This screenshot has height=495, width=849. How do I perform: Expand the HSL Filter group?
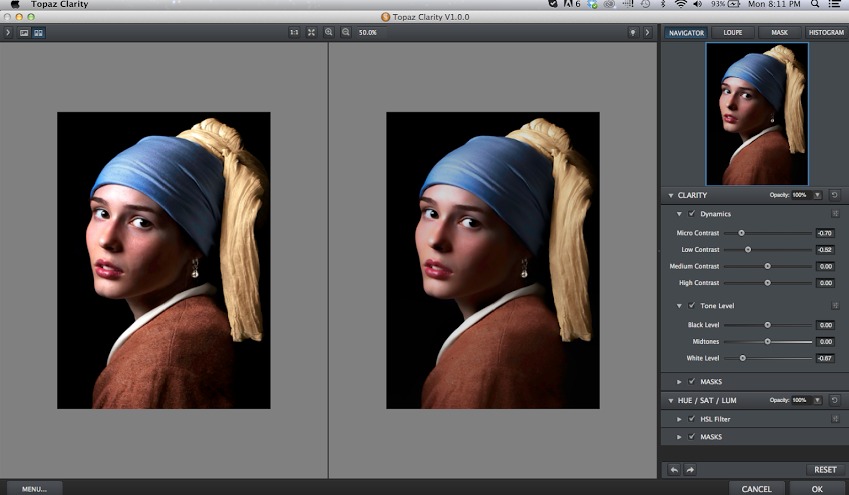click(679, 419)
